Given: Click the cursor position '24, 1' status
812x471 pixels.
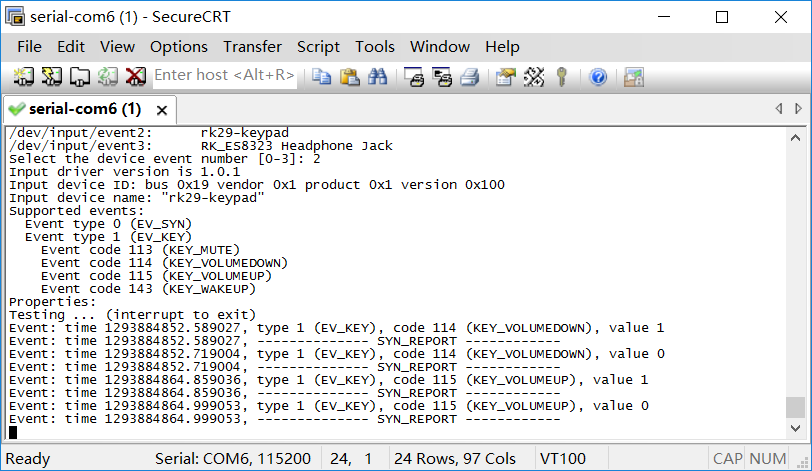Looking at the screenshot, I should pos(351,459).
